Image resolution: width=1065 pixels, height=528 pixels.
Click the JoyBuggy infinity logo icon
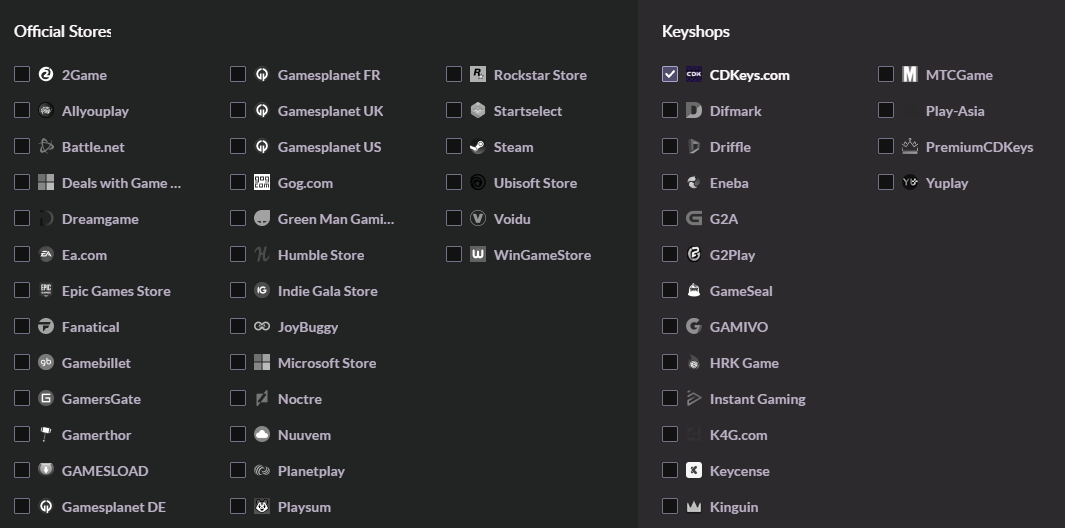point(261,326)
